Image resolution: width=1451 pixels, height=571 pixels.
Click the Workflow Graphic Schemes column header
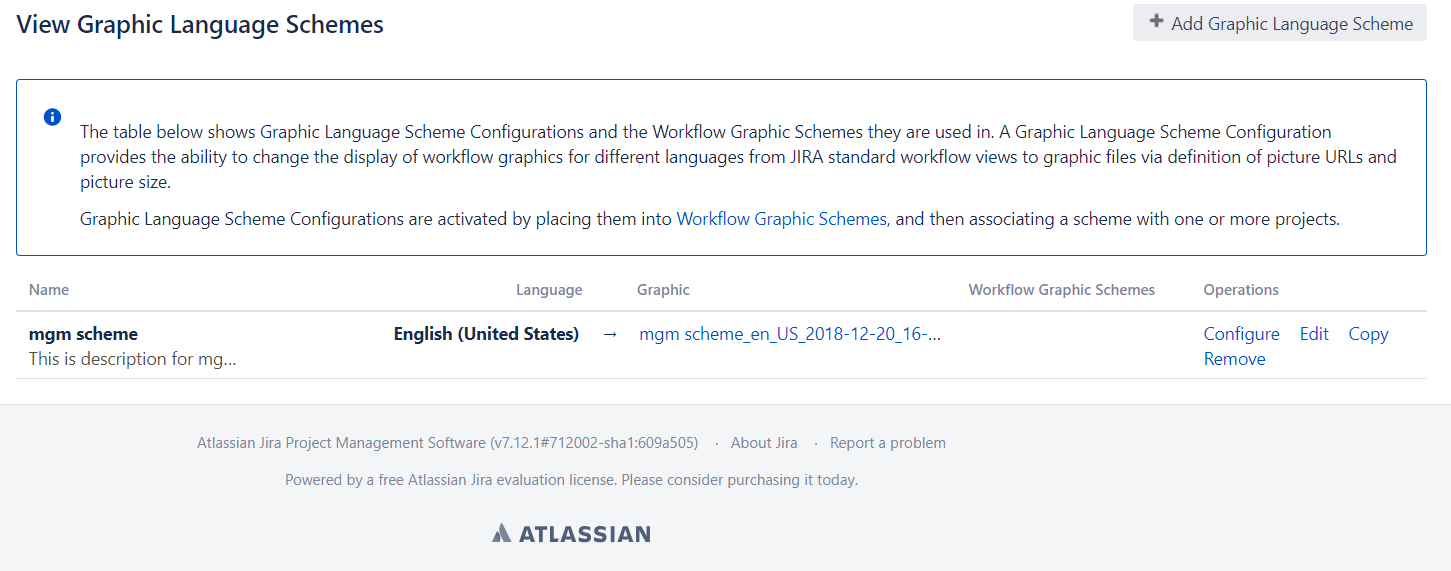point(1061,290)
